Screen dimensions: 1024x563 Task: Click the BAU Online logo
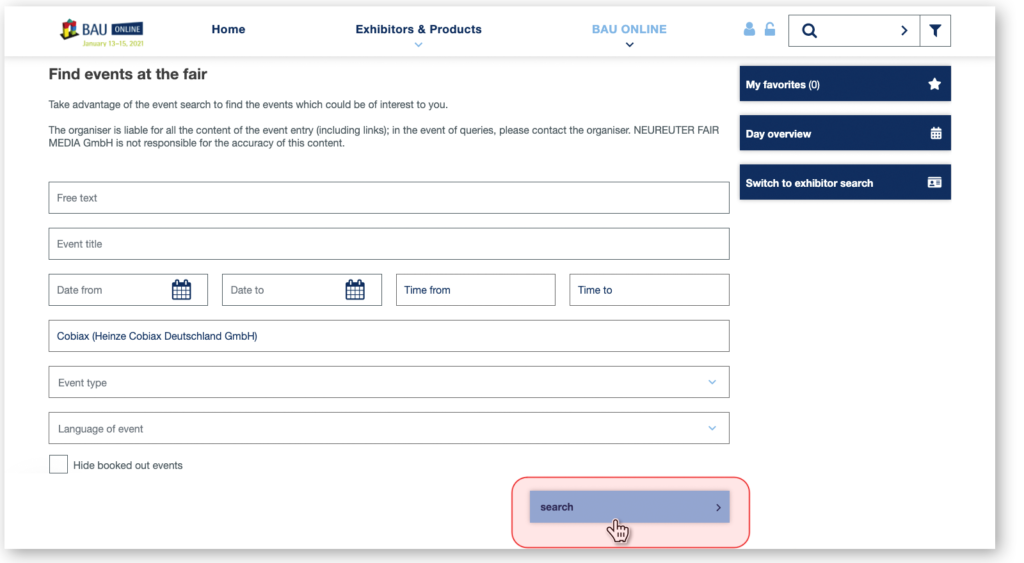pyautogui.click(x=102, y=32)
